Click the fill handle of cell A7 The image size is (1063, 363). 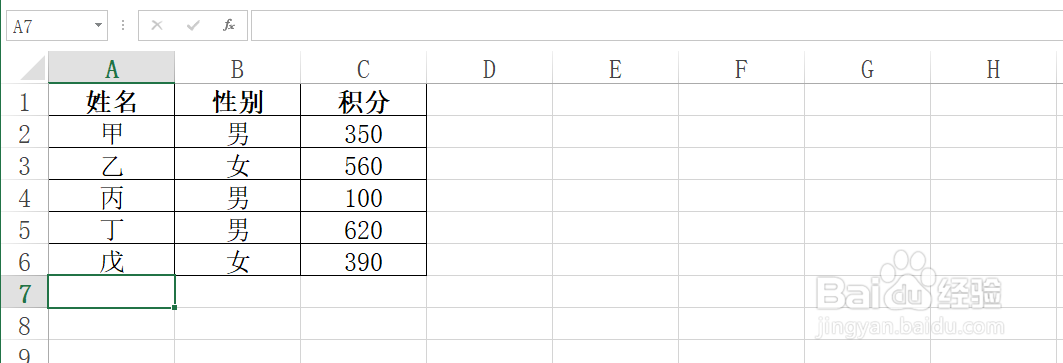coord(175,307)
